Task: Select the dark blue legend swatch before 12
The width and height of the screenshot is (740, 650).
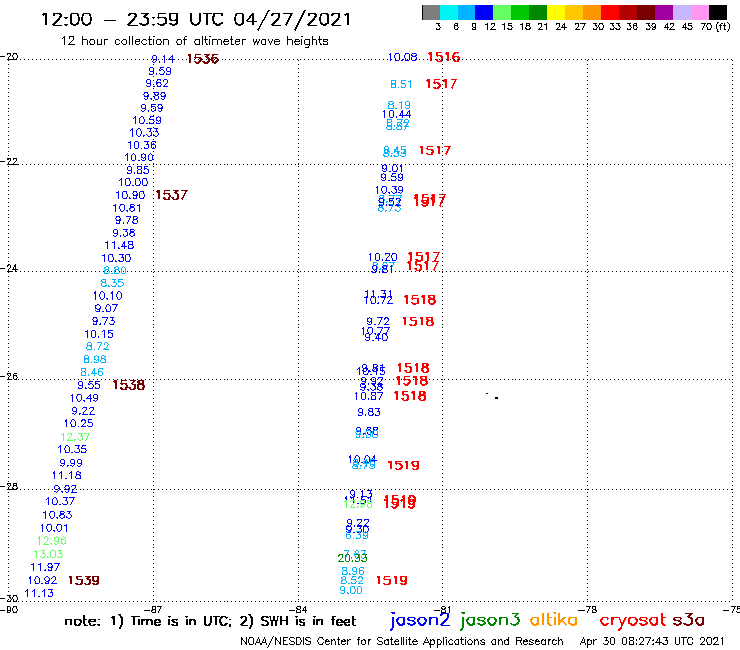Action: pos(484,12)
